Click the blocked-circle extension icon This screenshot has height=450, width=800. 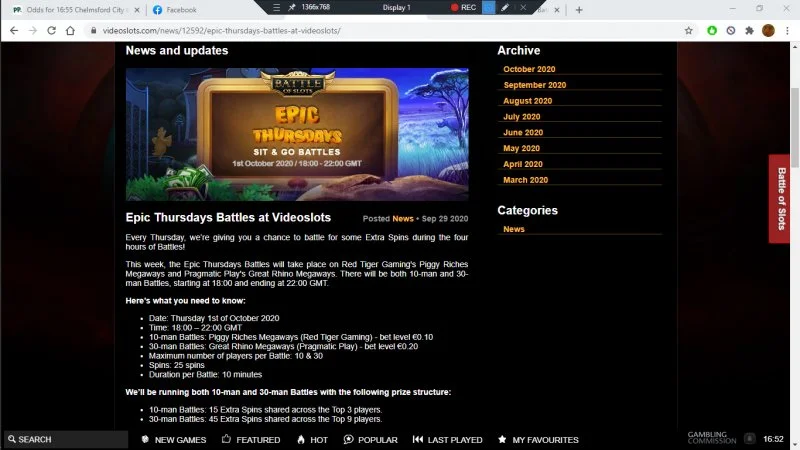(731, 31)
